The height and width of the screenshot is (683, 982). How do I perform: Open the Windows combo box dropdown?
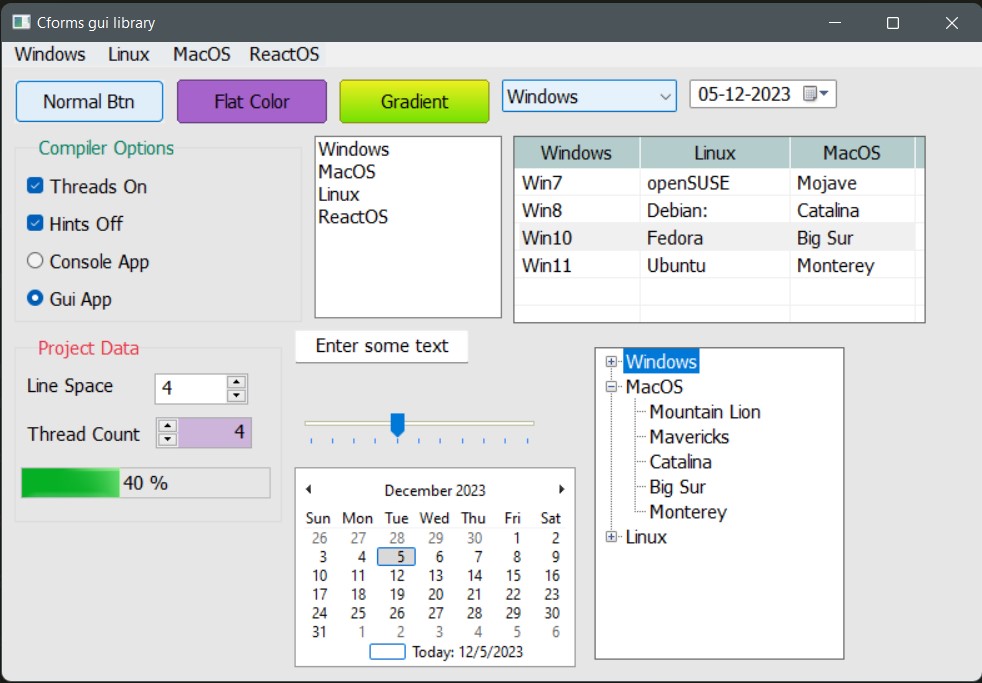tap(665, 96)
